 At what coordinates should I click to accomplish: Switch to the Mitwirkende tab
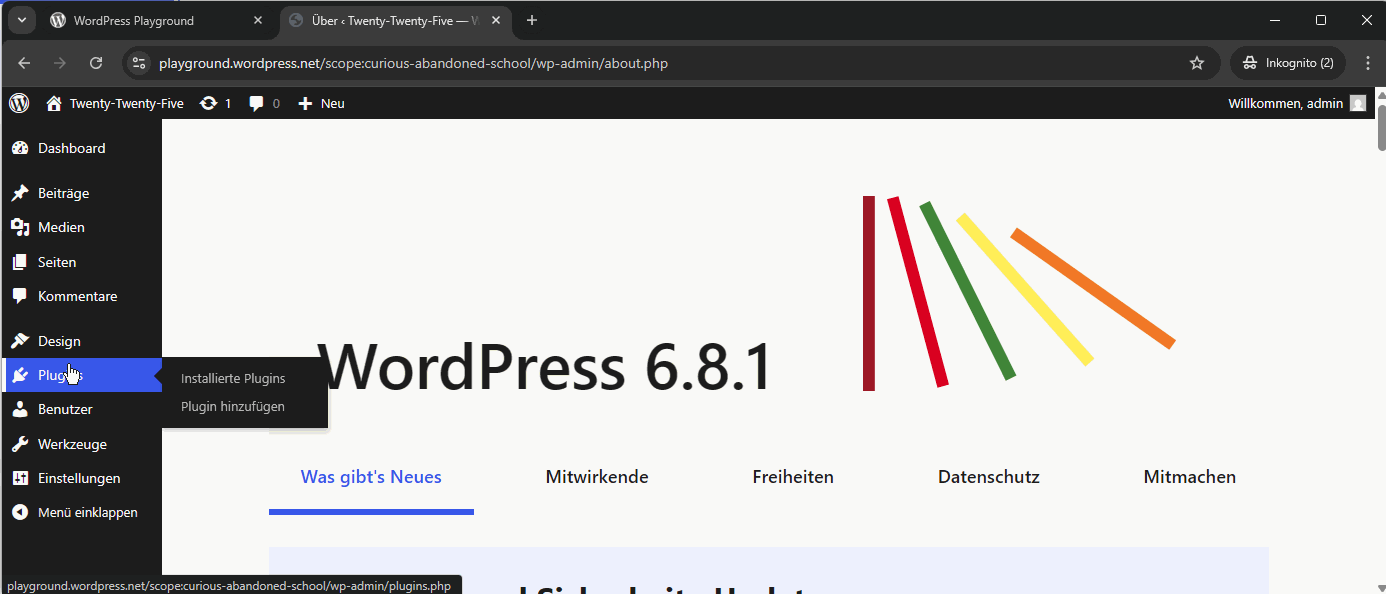pyautogui.click(x=597, y=478)
